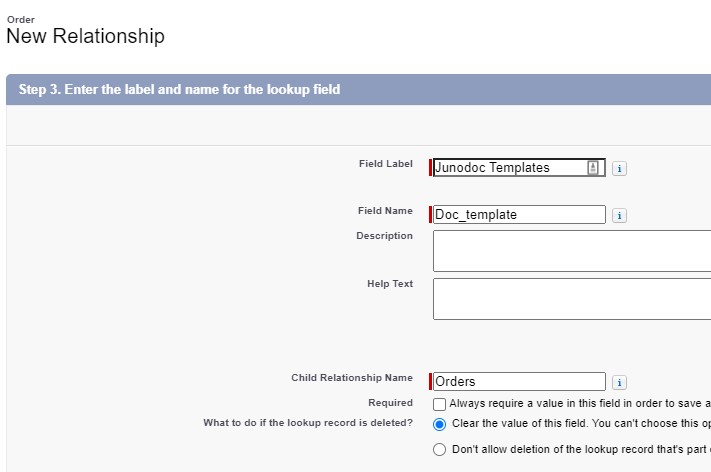Click inside the Help Text text area
Image resolution: width=711 pixels, height=472 pixels.
(572, 299)
